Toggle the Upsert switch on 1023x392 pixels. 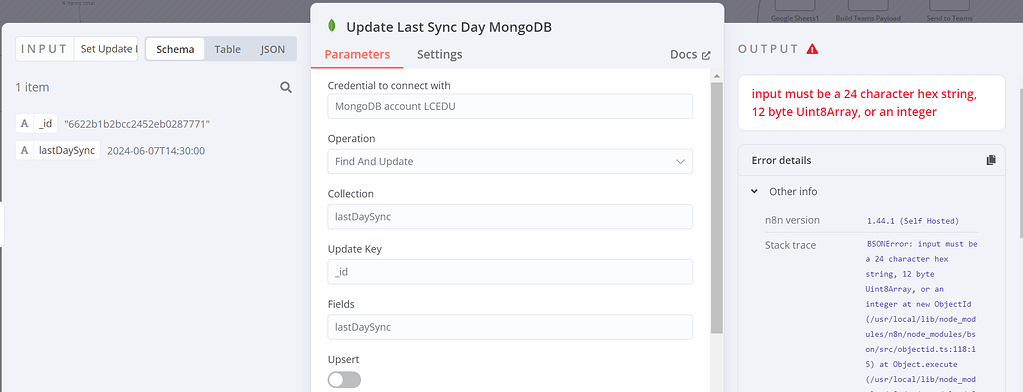[344, 380]
